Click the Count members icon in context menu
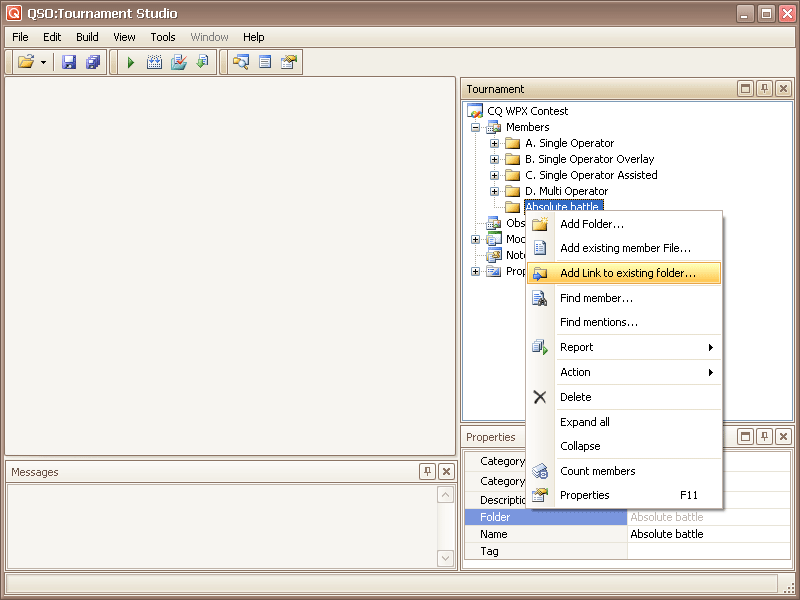 (x=540, y=471)
